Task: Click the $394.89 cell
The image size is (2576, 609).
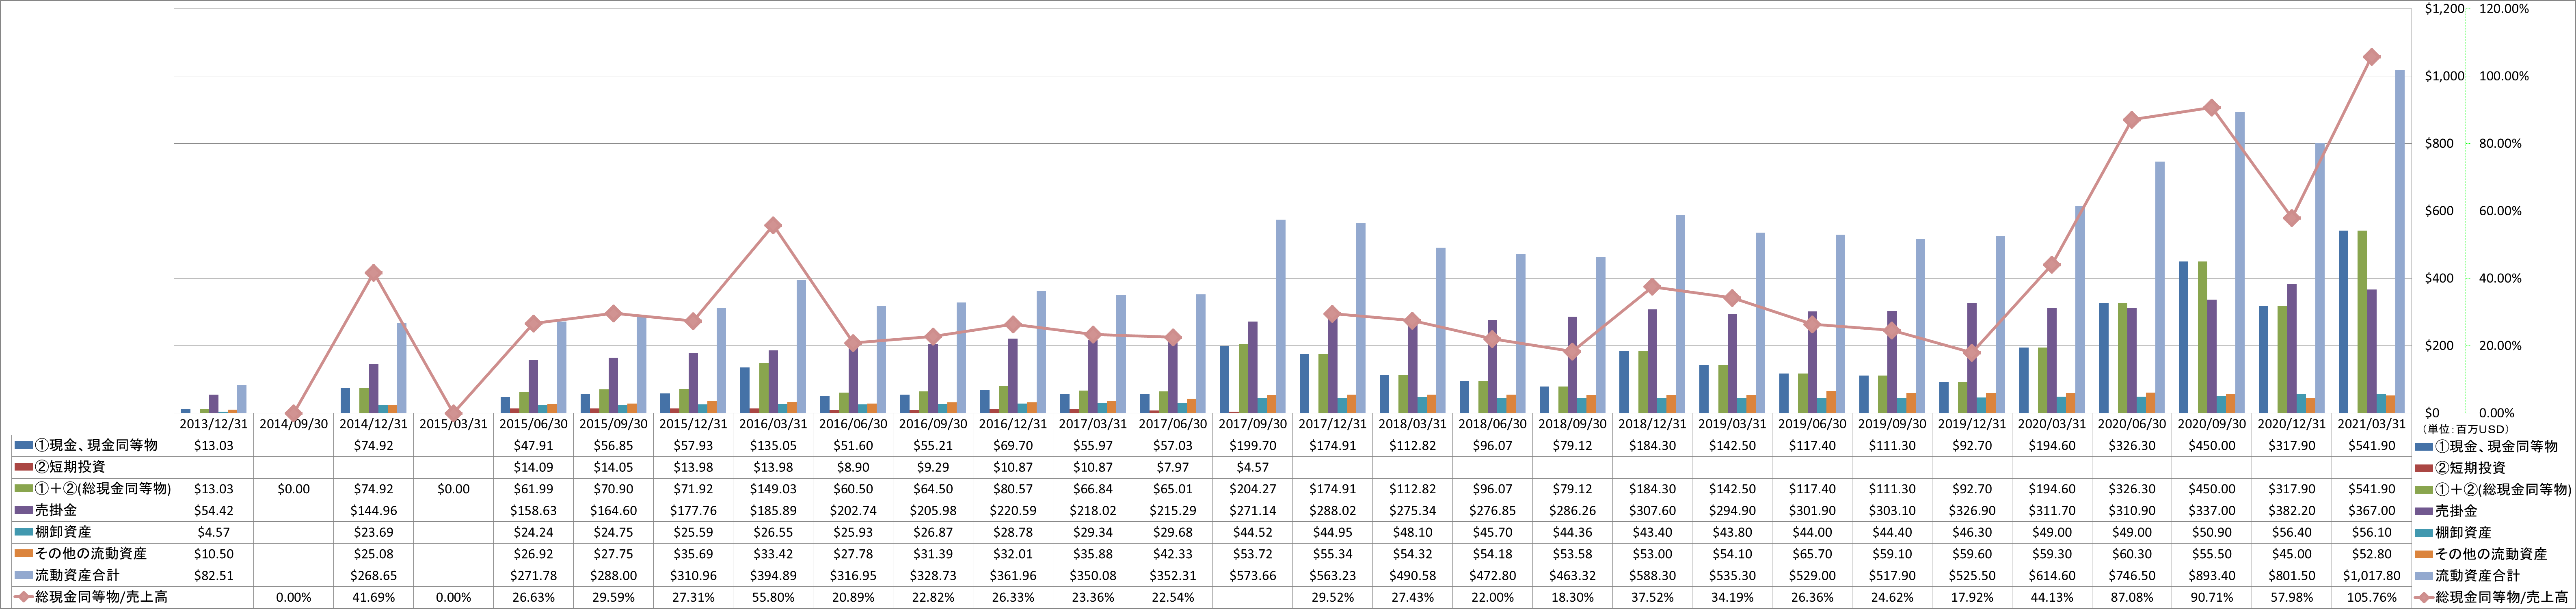Action: pos(773,576)
